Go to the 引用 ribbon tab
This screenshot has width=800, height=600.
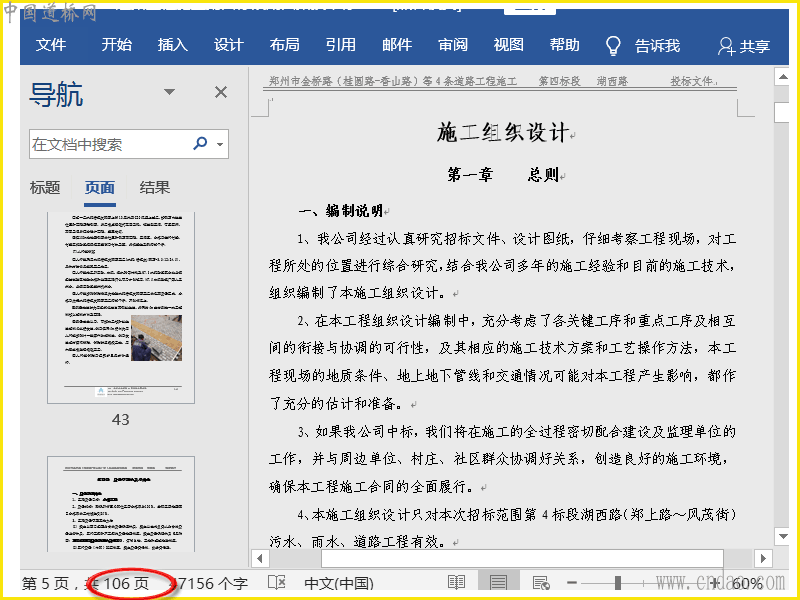(x=341, y=45)
